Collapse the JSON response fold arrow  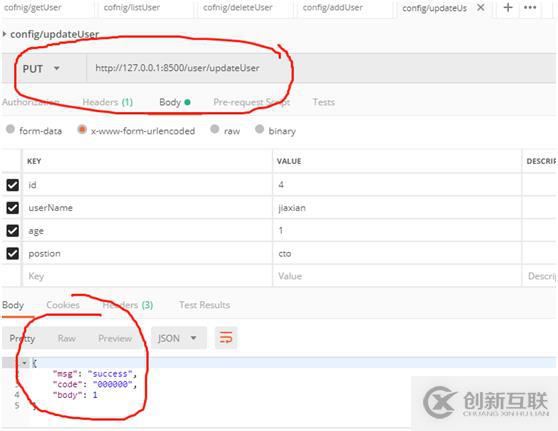click(24, 363)
